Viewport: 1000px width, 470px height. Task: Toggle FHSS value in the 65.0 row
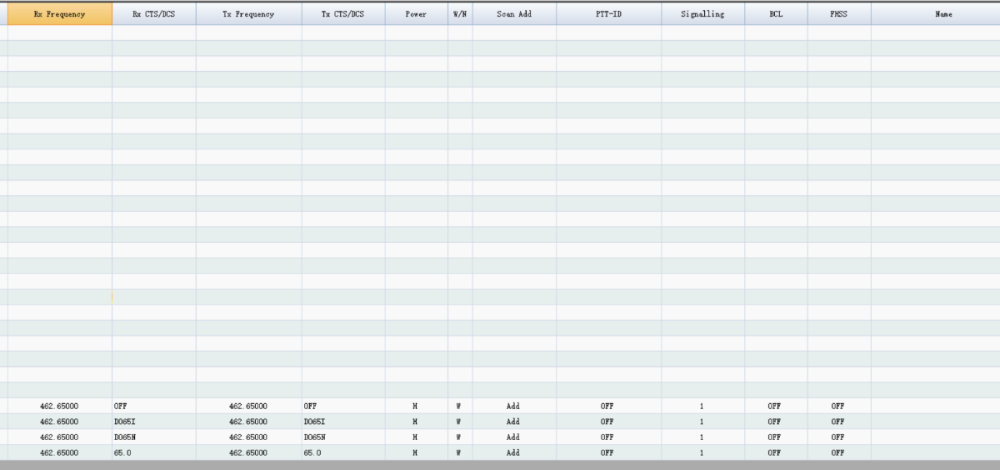point(838,453)
